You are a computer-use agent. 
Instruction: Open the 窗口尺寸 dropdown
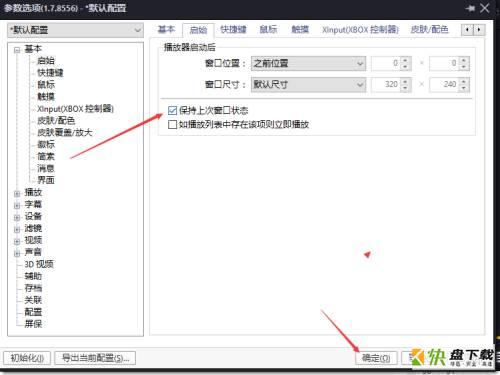[x=308, y=84]
